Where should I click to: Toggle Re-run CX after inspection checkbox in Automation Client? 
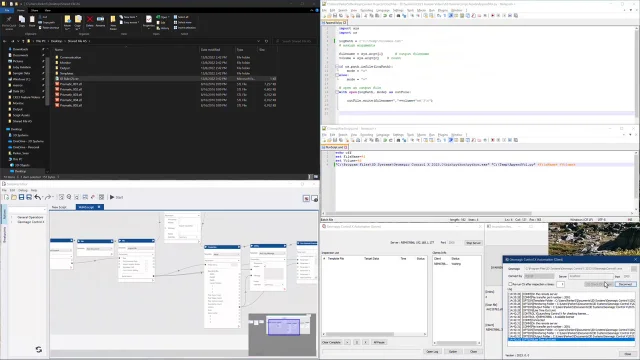click(510, 284)
